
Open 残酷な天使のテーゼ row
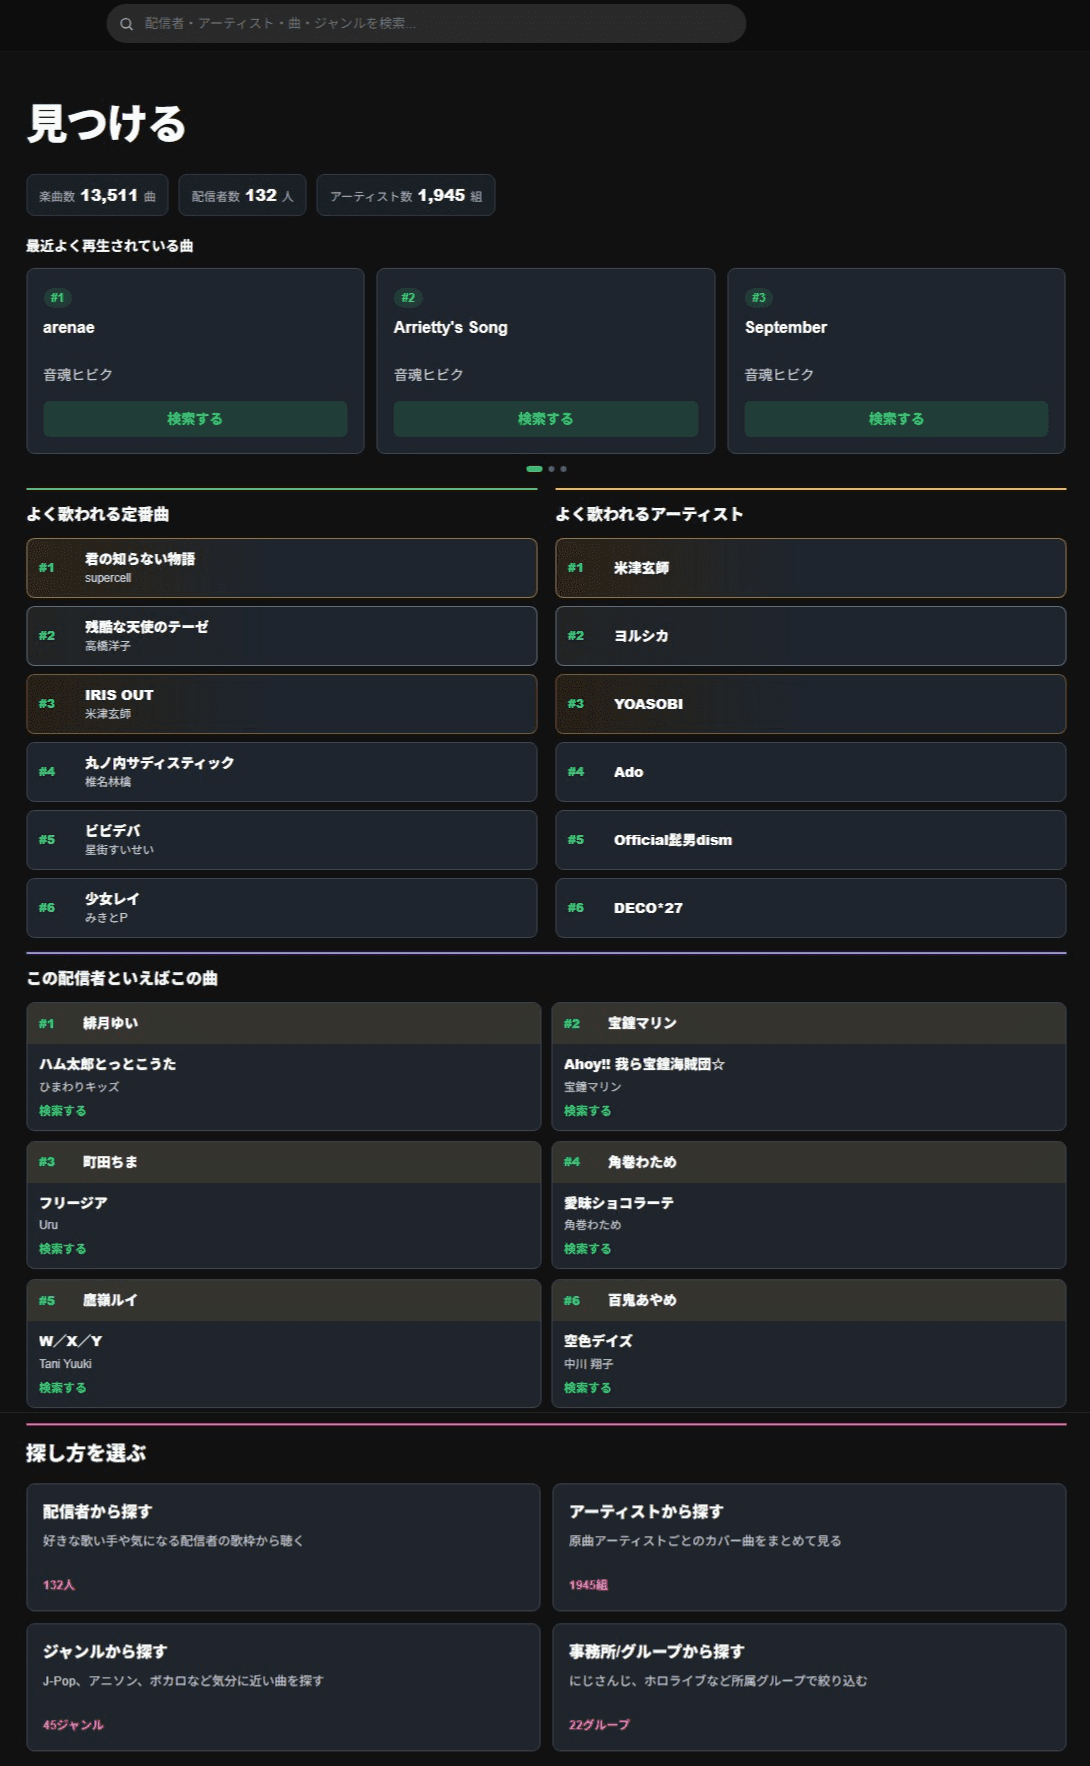(282, 636)
